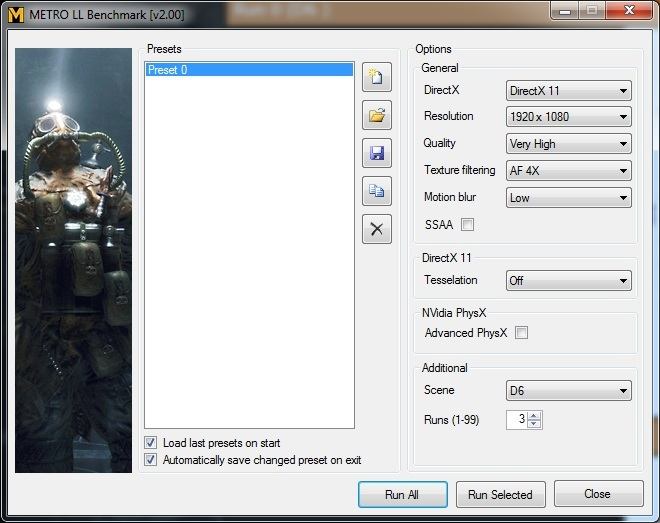
Task: Toggle the SSAA checkbox
Action: [x=467, y=224]
